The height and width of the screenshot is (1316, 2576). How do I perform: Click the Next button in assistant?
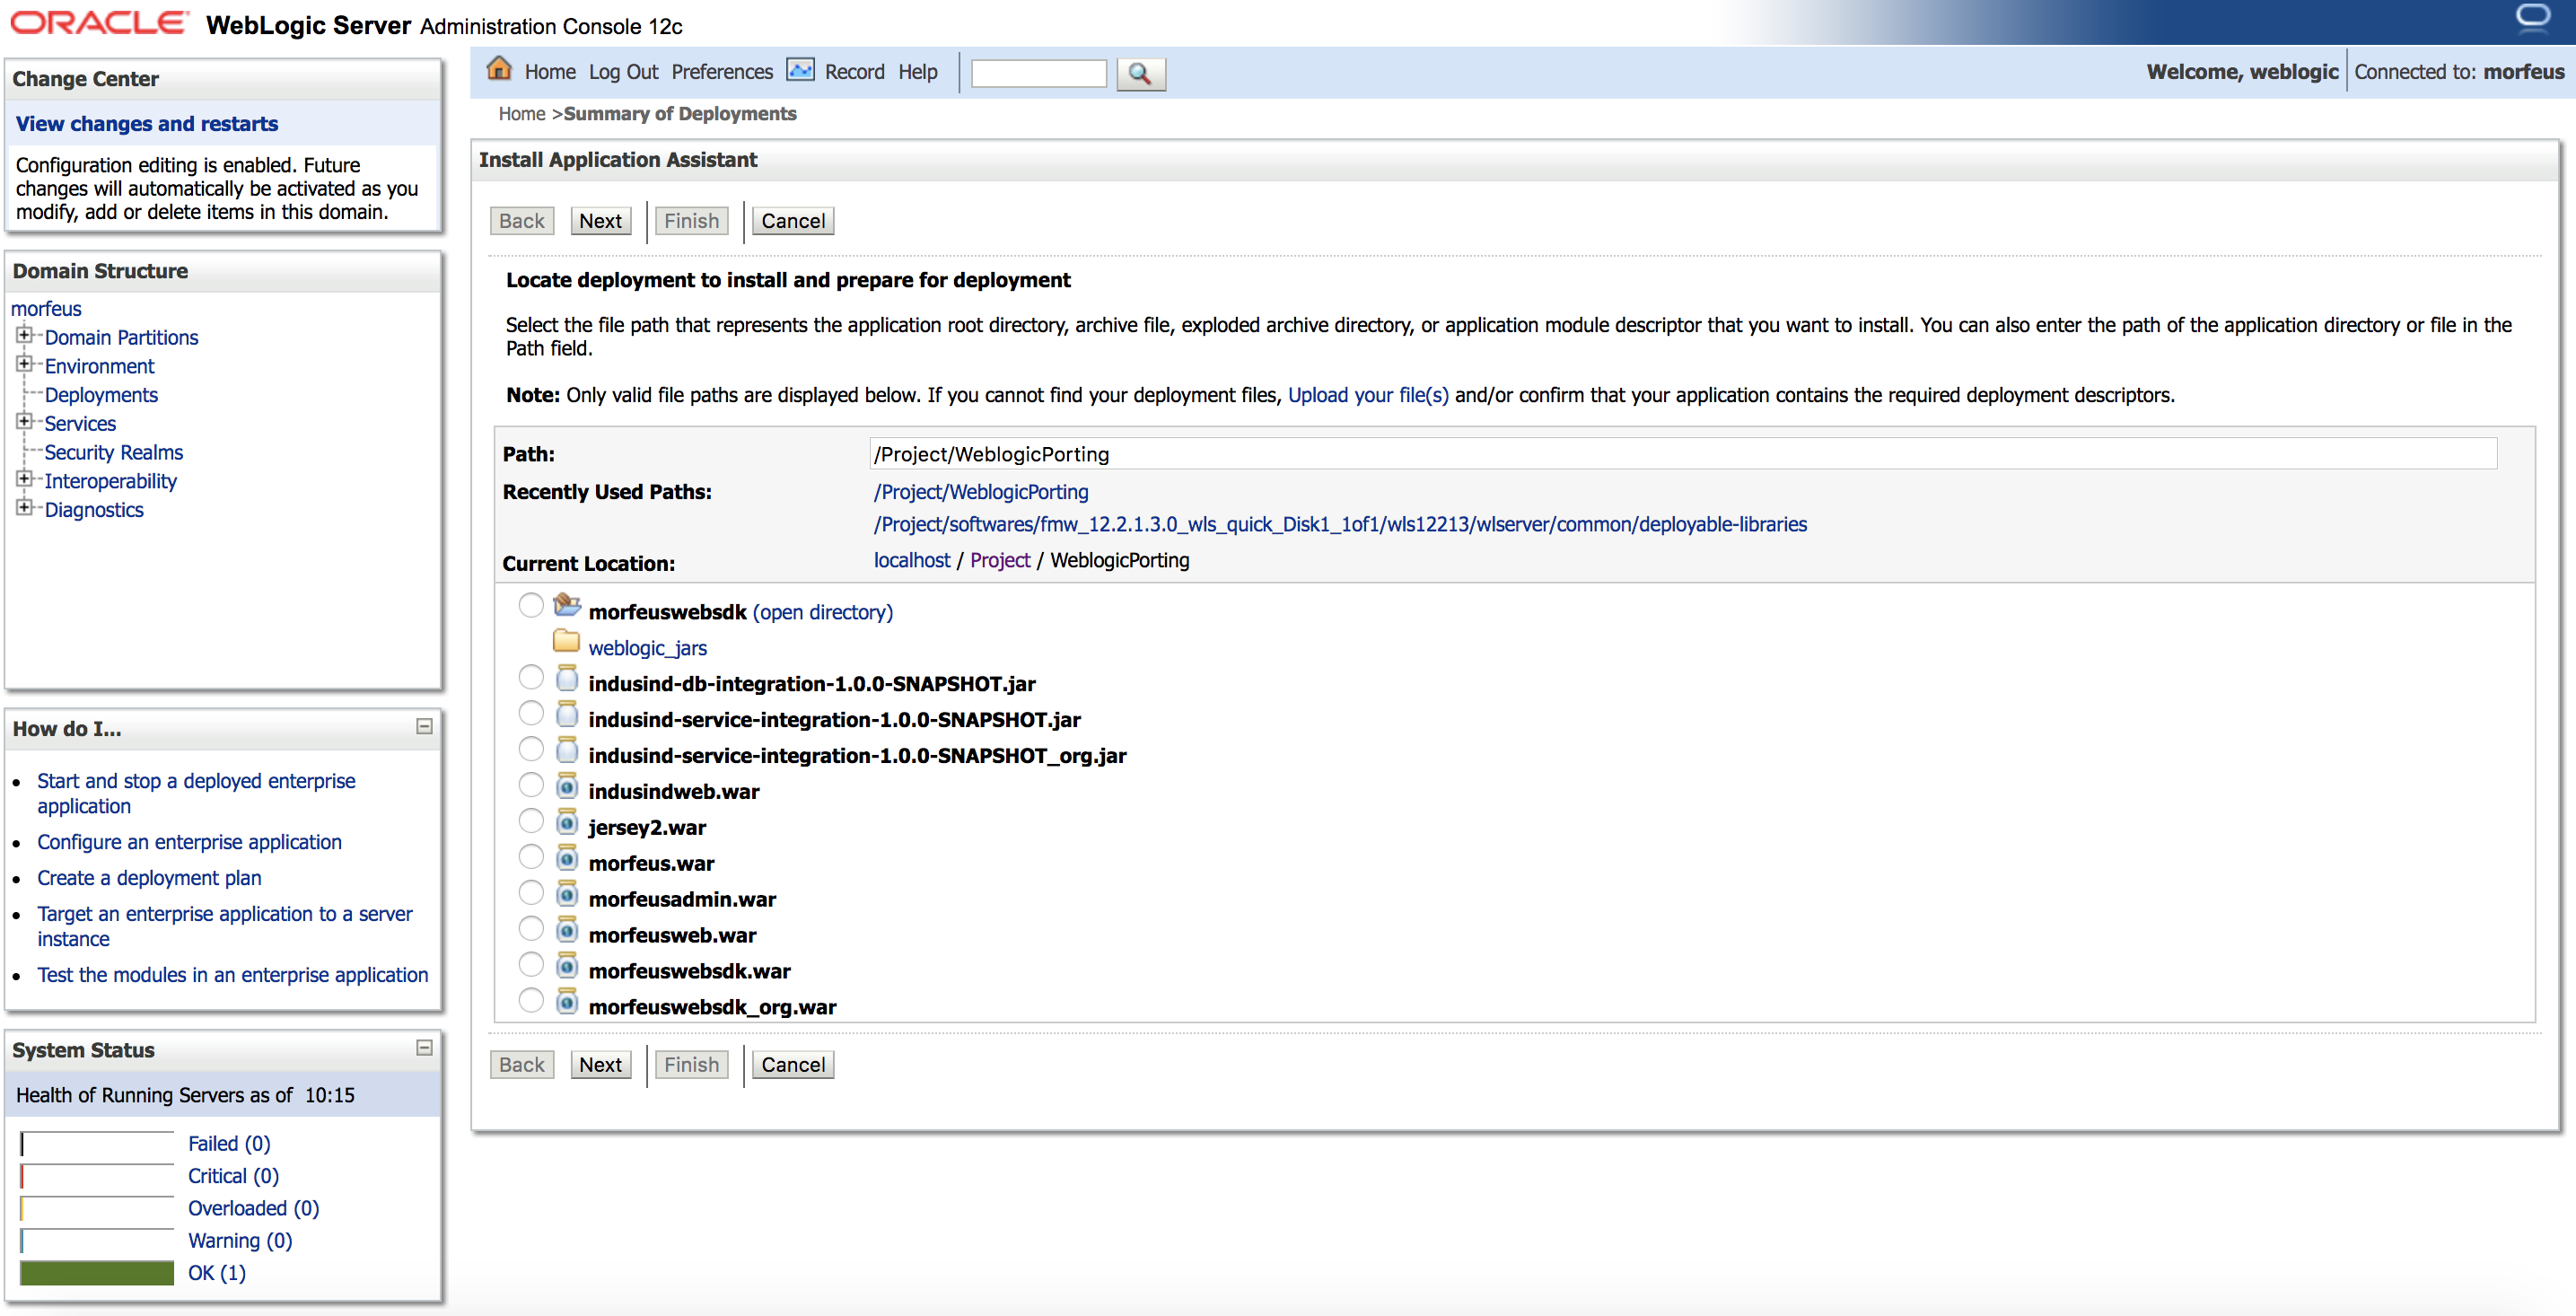[x=599, y=220]
